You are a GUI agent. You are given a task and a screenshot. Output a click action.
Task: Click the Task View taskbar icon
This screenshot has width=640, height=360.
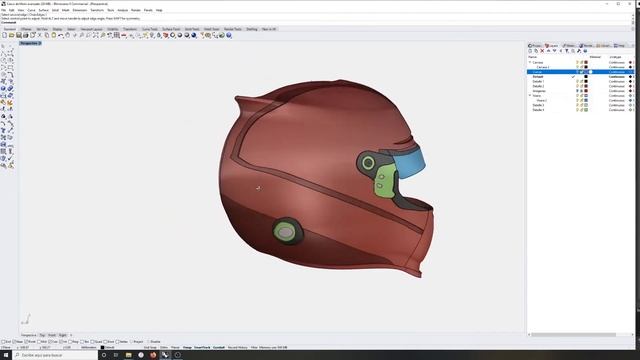click(x=116, y=355)
